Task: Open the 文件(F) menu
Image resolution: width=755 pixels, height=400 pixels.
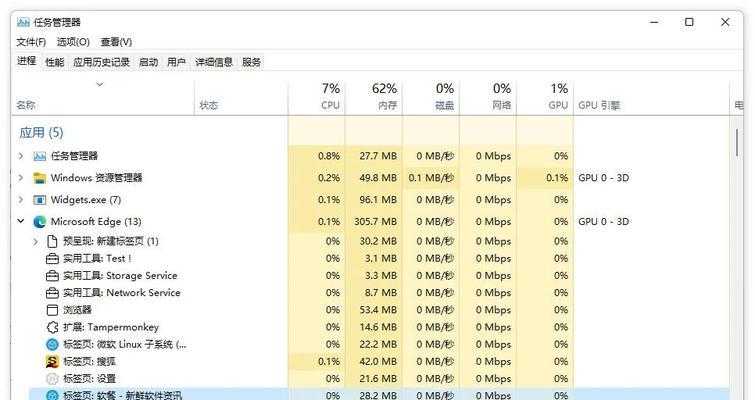Action: coord(31,42)
